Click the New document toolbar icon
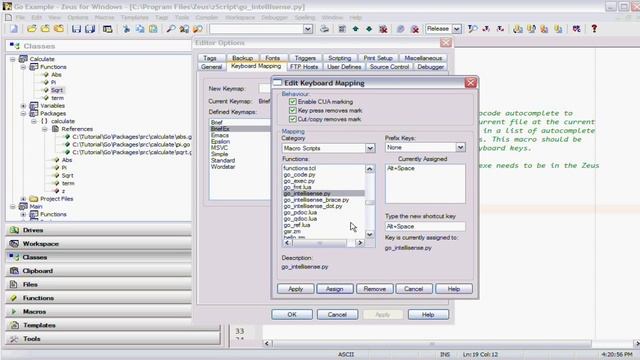 coord(14,29)
